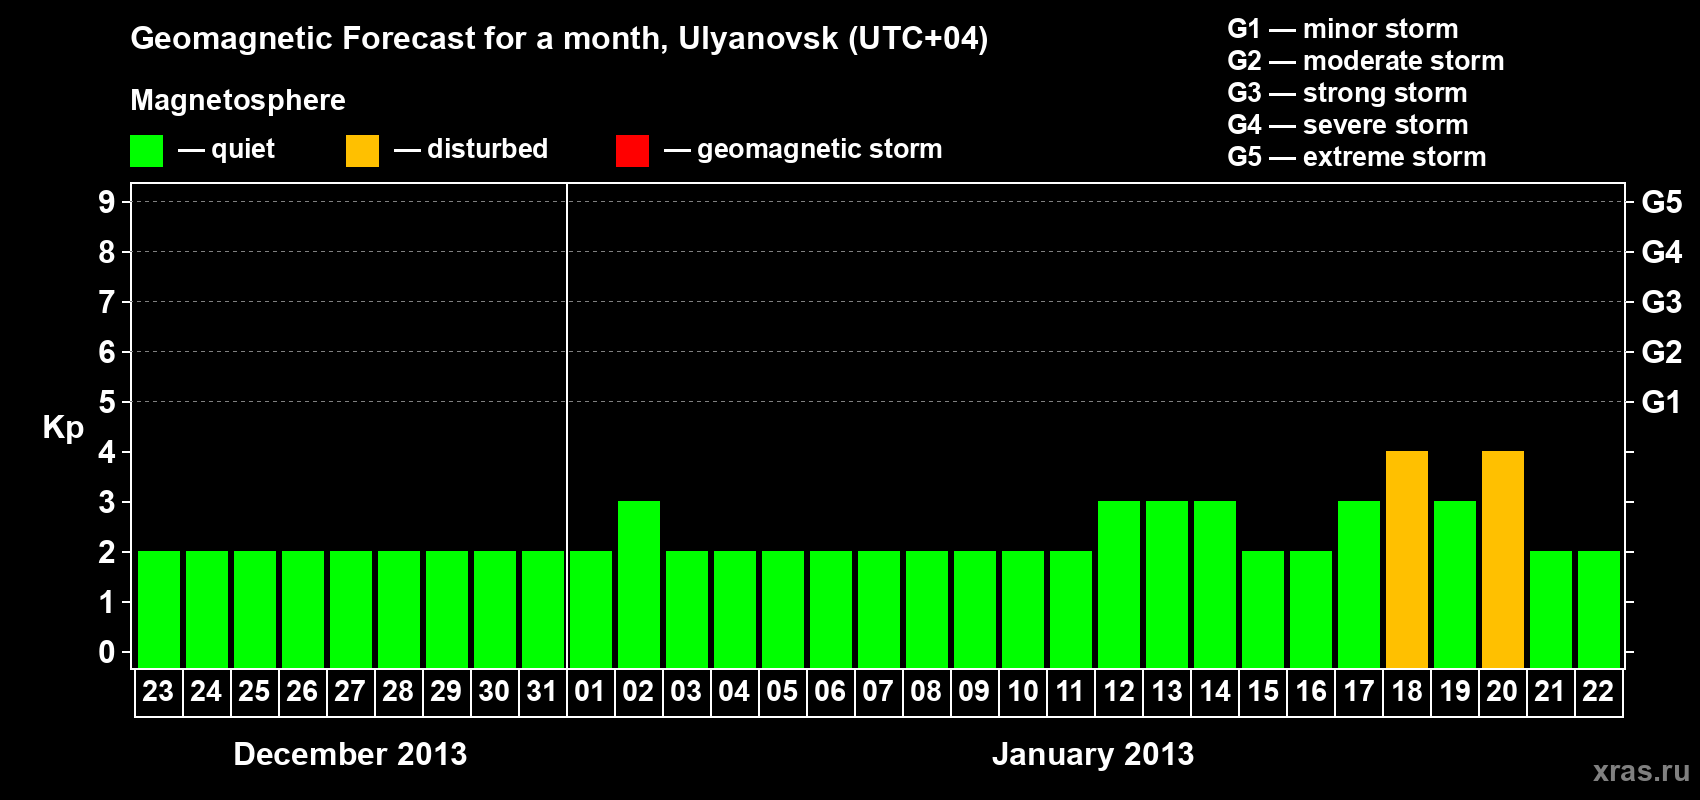Click date cell '27' on the axis

click(x=350, y=692)
